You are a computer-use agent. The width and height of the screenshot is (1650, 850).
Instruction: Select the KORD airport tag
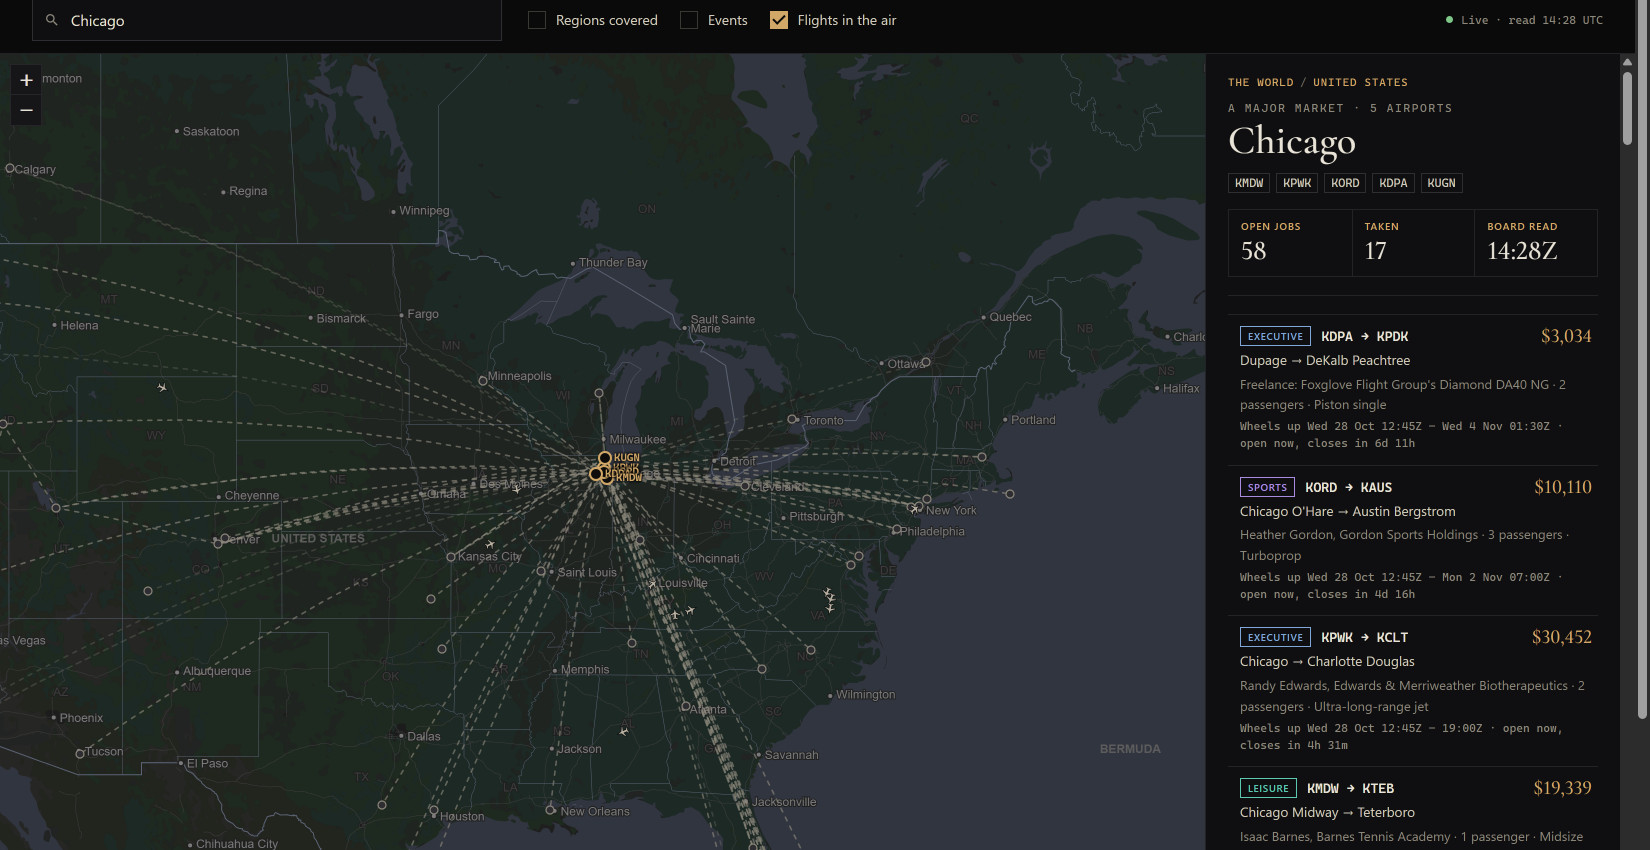[x=1345, y=183]
